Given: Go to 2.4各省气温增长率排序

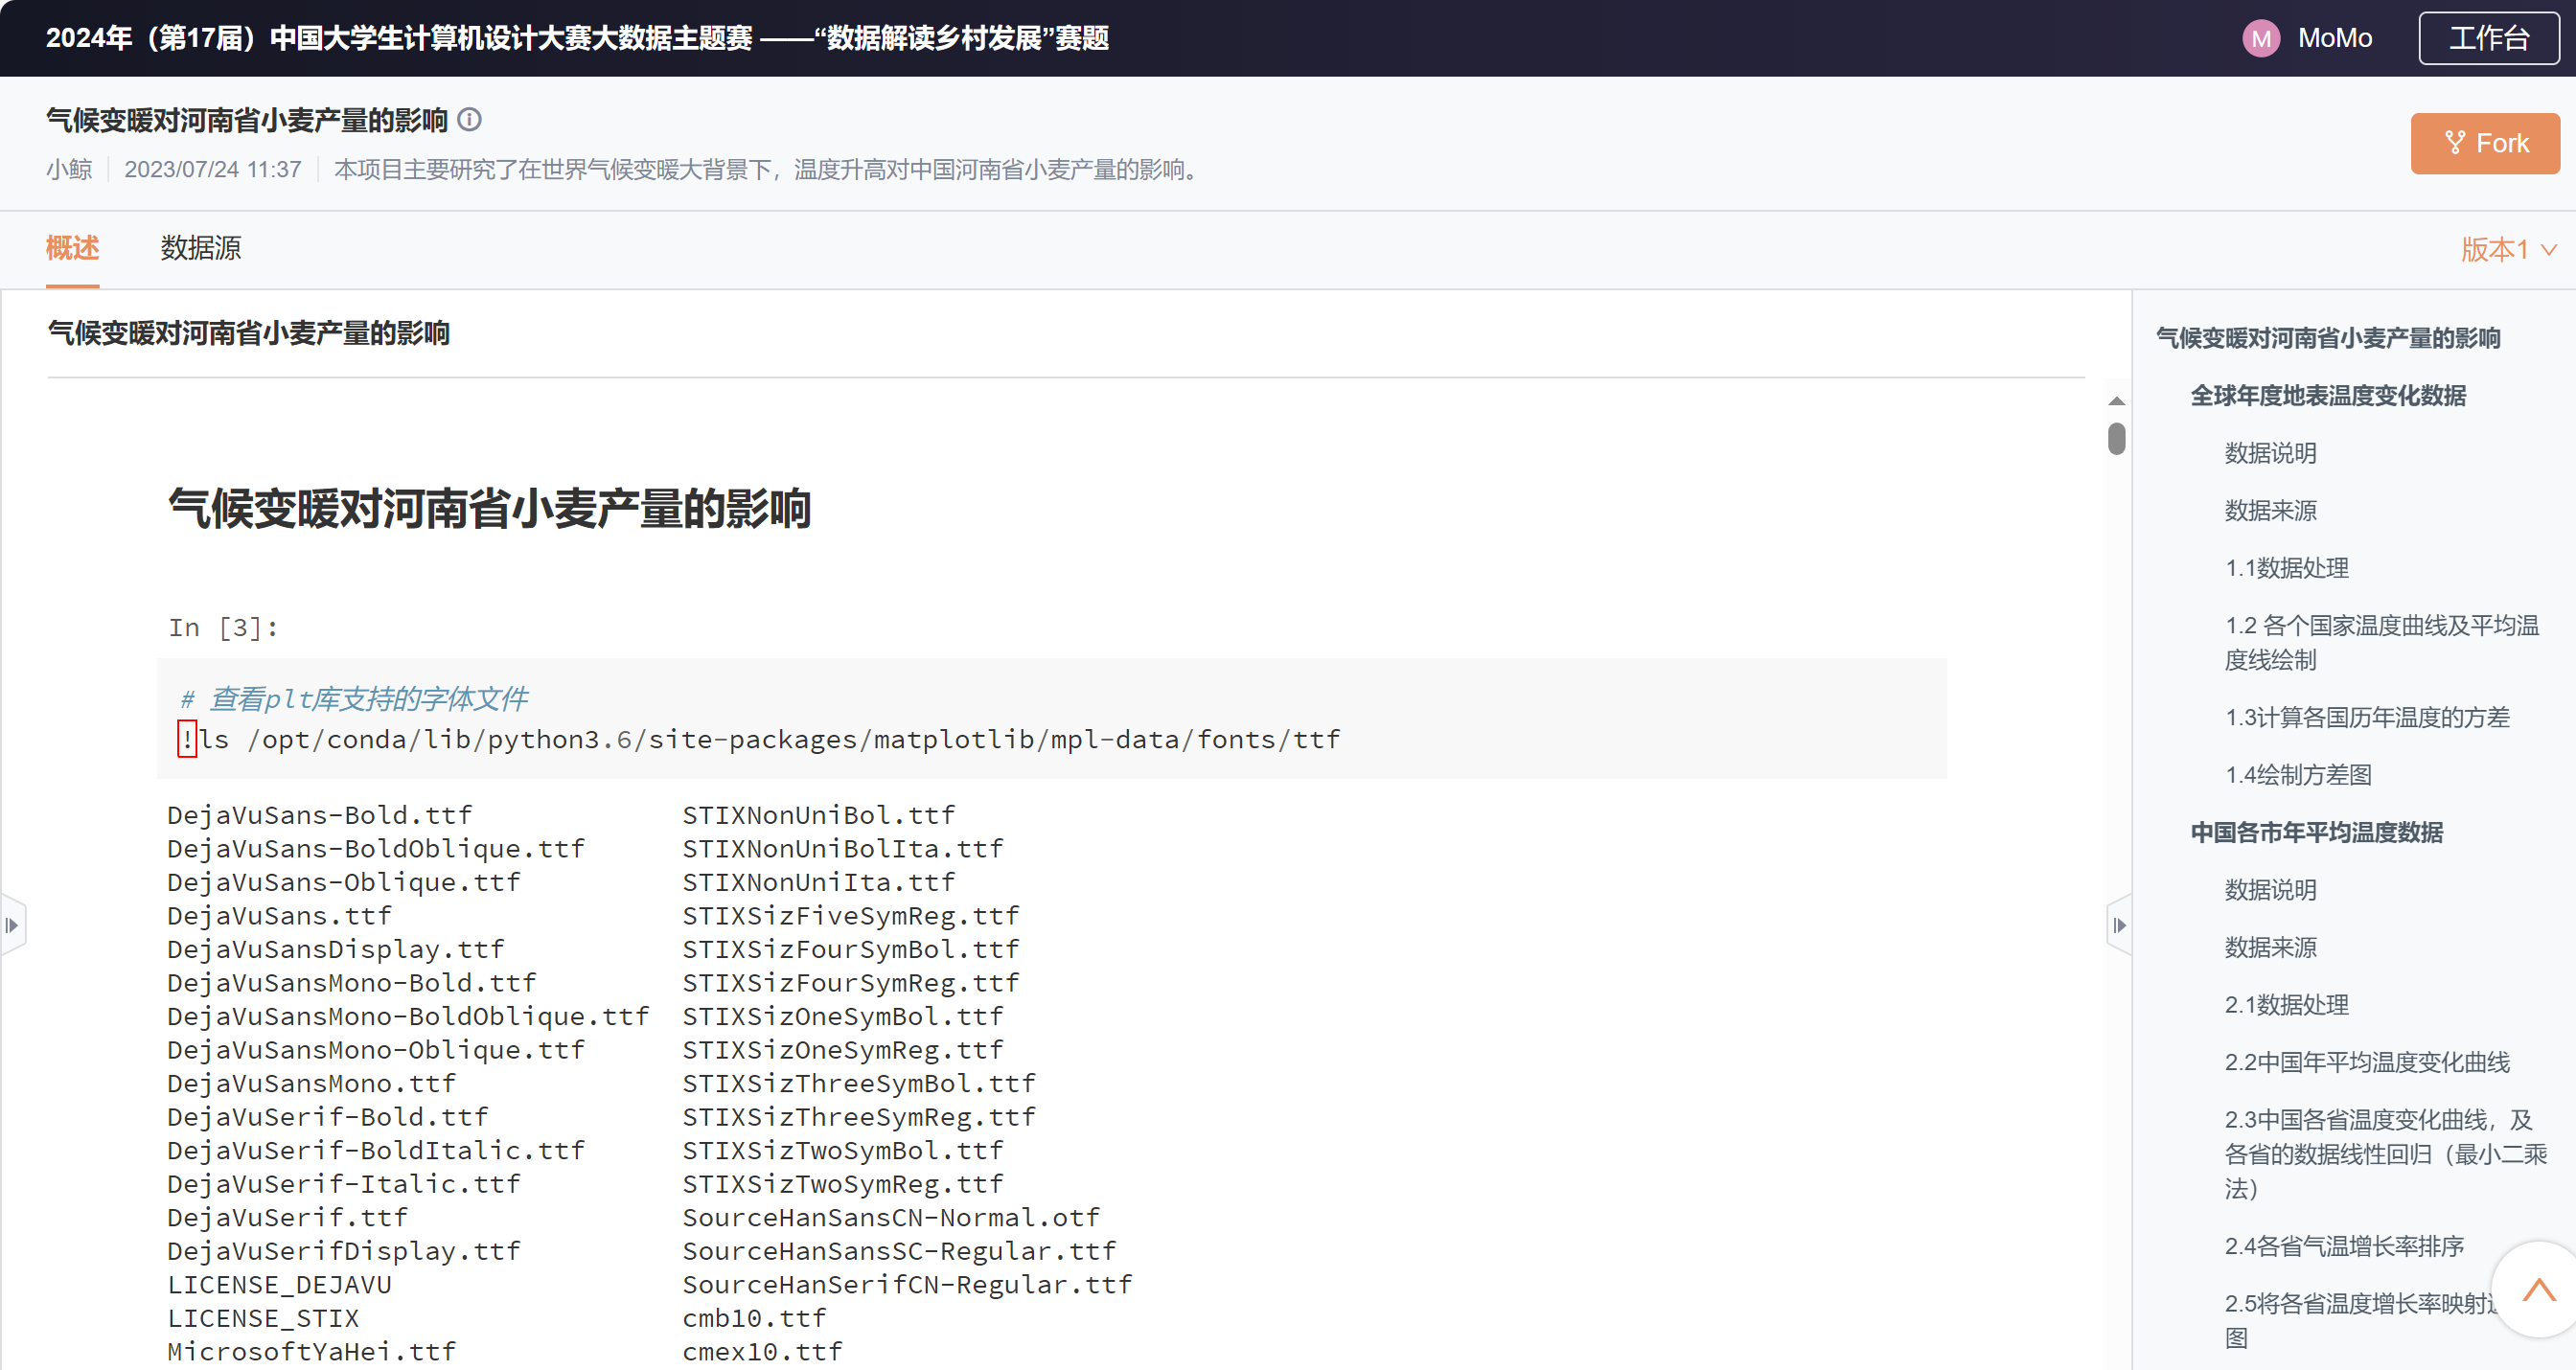Looking at the screenshot, I should pos(2343,1246).
